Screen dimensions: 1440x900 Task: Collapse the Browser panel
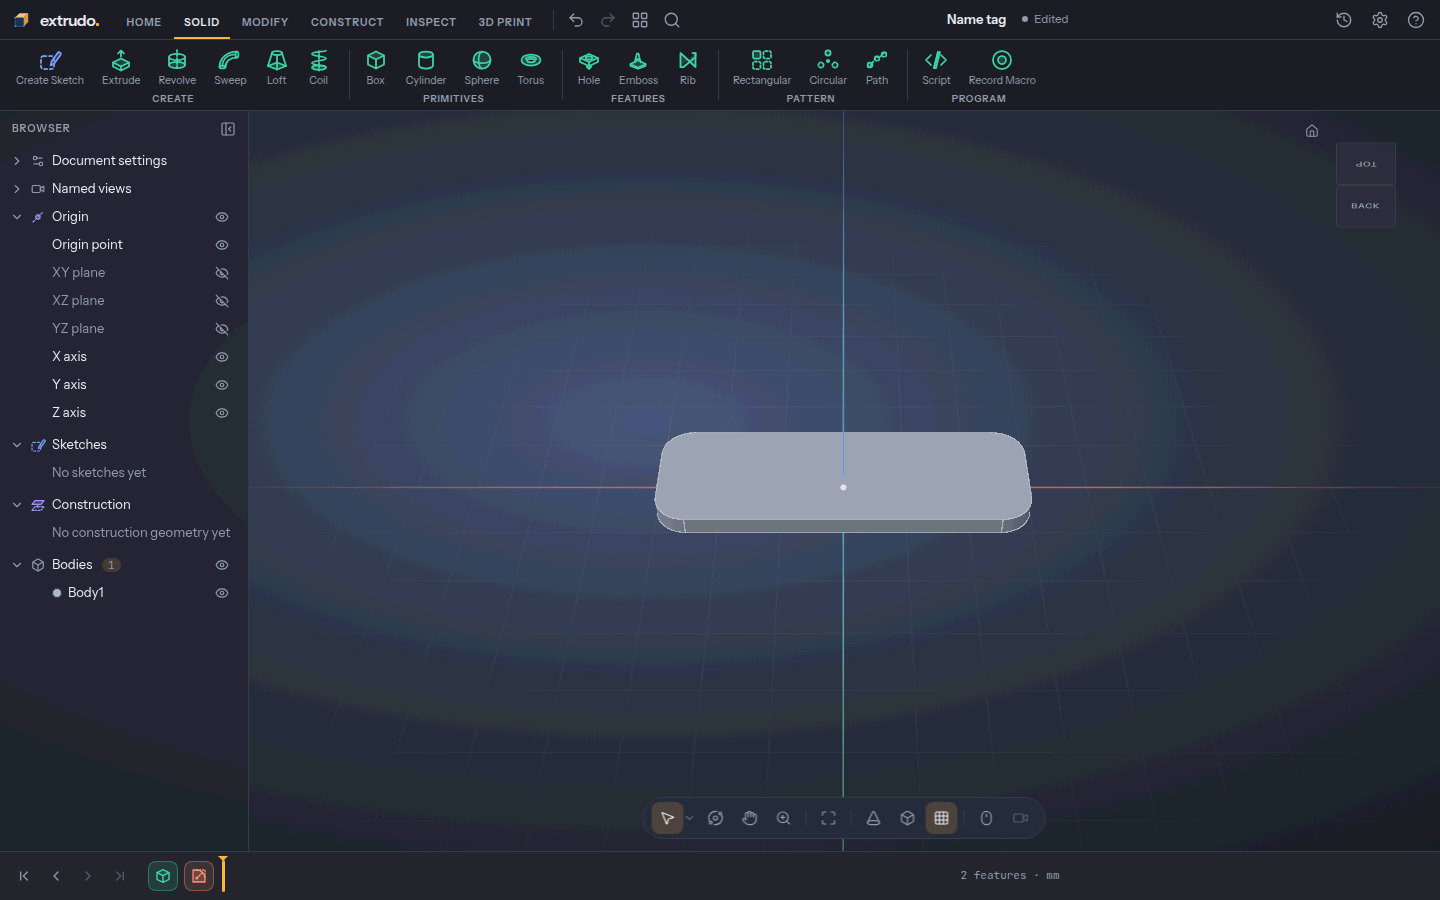click(x=228, y=129)
